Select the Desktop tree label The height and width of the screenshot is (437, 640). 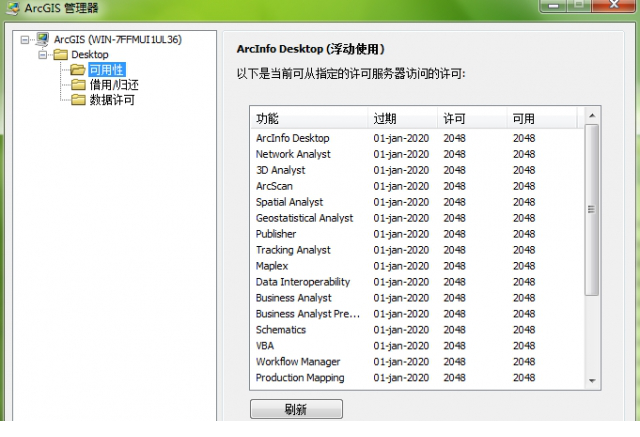point(90,55)
